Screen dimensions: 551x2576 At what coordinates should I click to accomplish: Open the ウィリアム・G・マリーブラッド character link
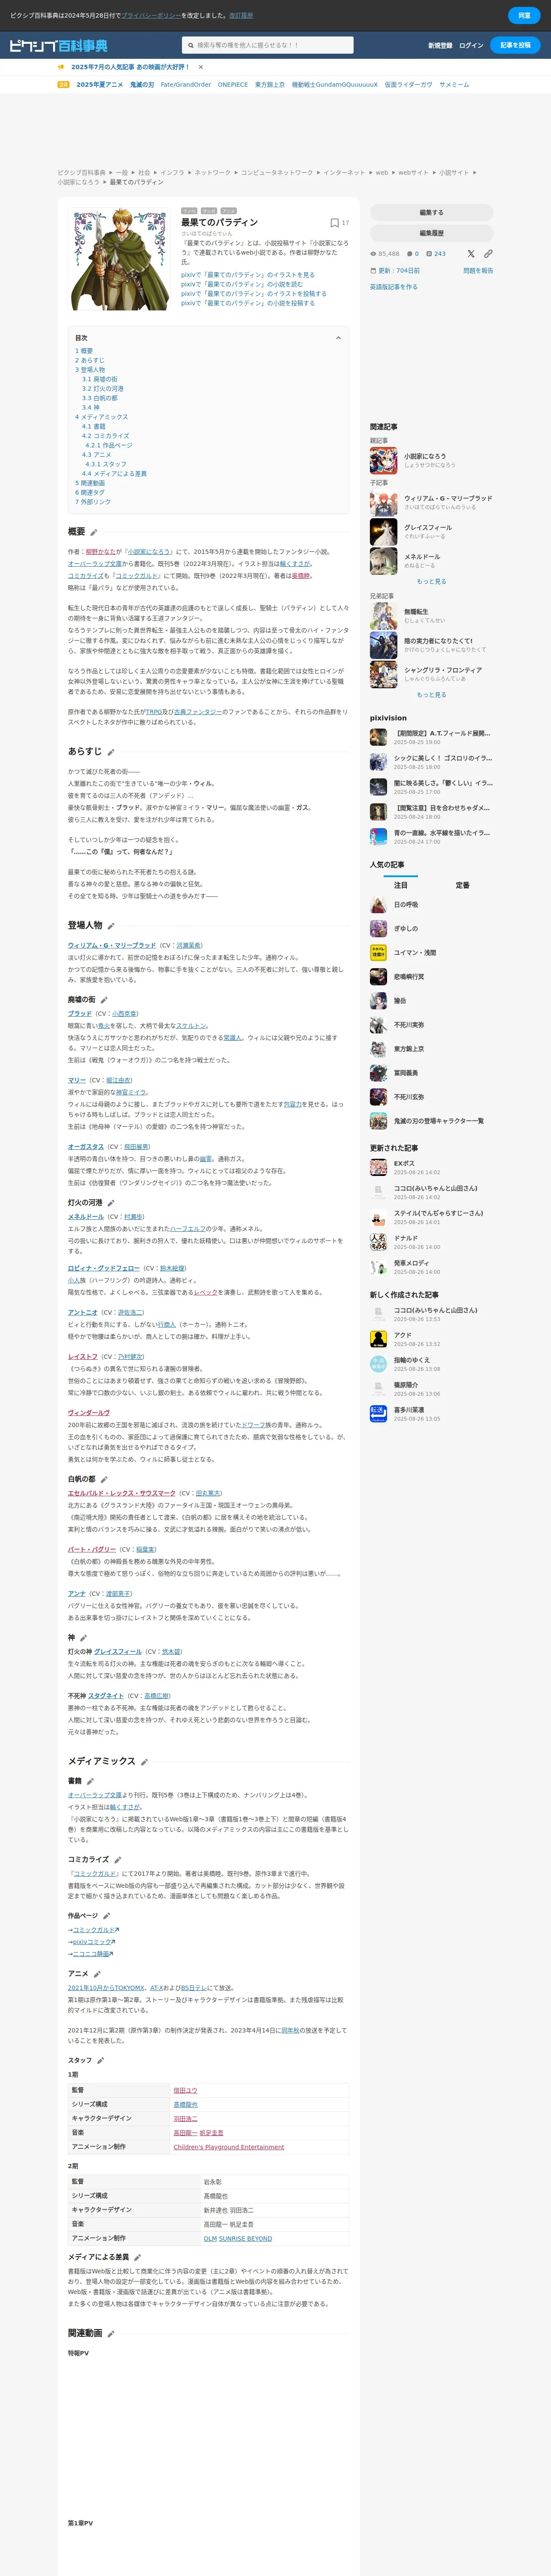point(112,945)
